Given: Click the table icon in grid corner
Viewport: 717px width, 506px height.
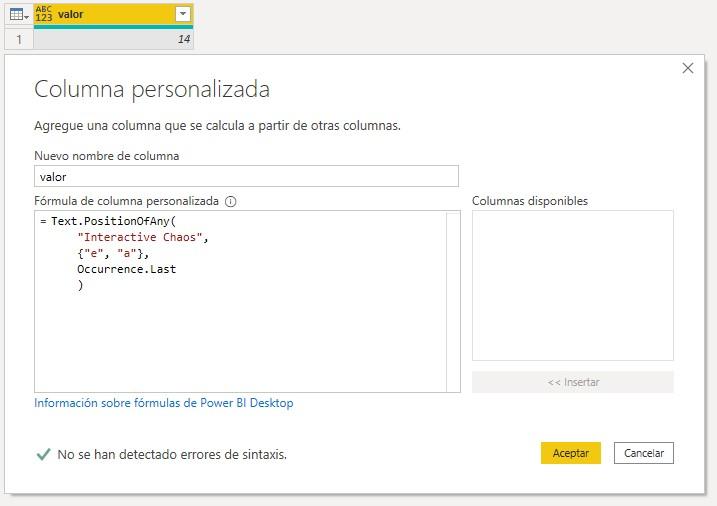Looking at the screenshot, I should tap(17, 14).
